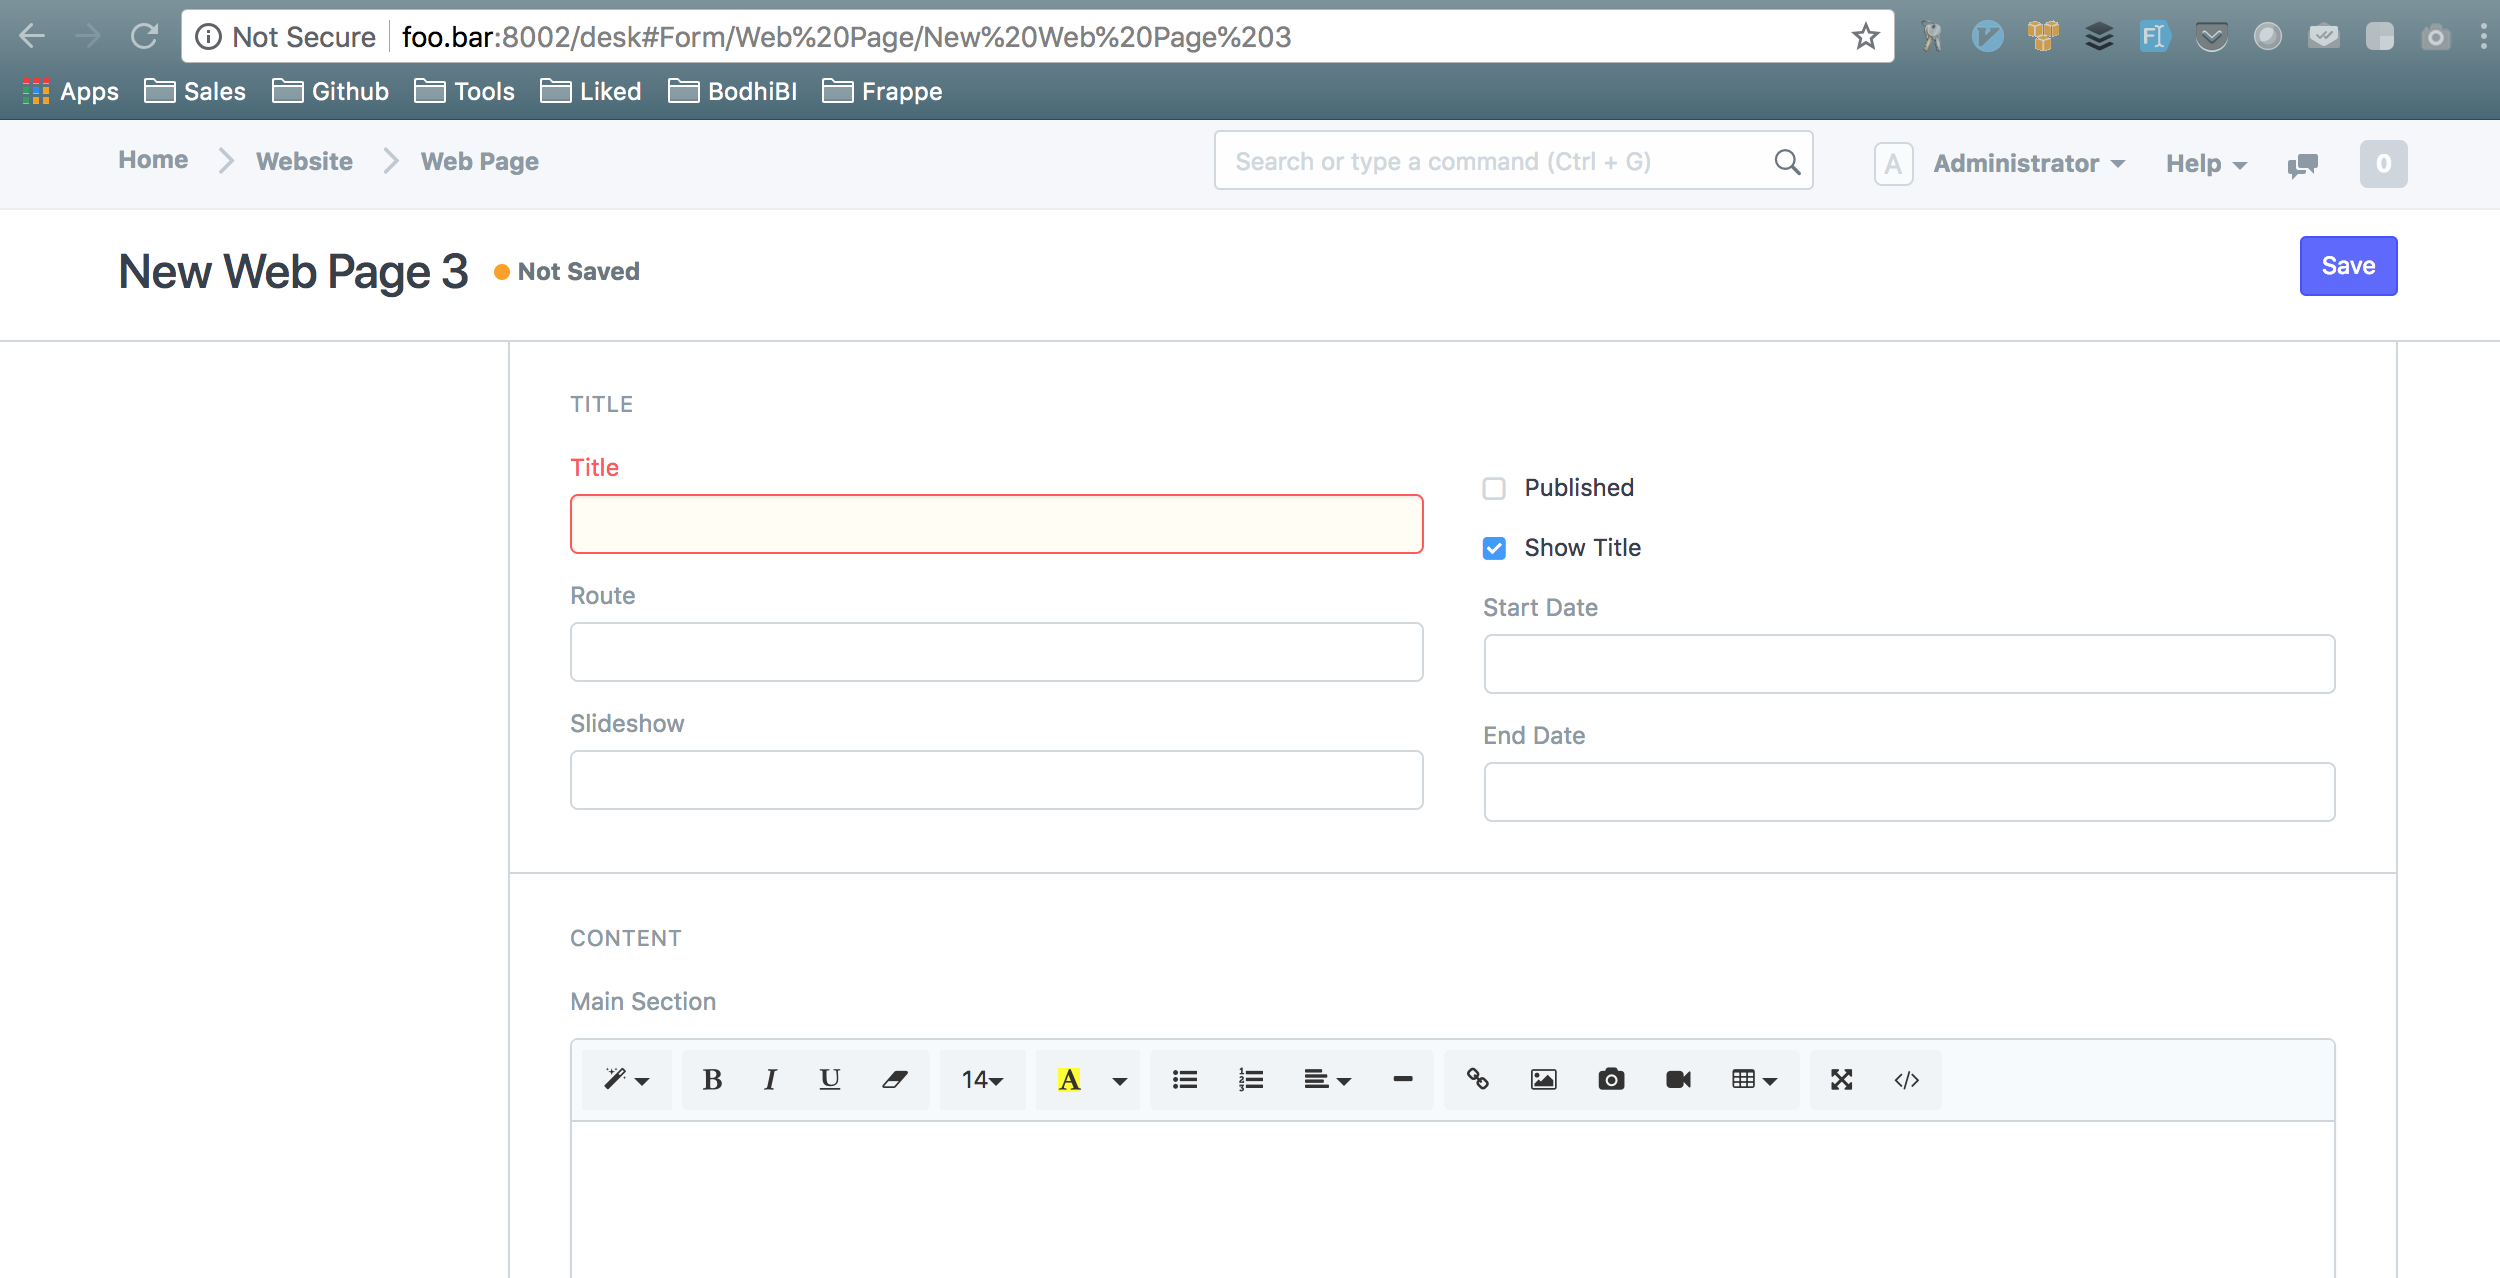
Task: Open the Github bookmarks folder
Action: 330,92
